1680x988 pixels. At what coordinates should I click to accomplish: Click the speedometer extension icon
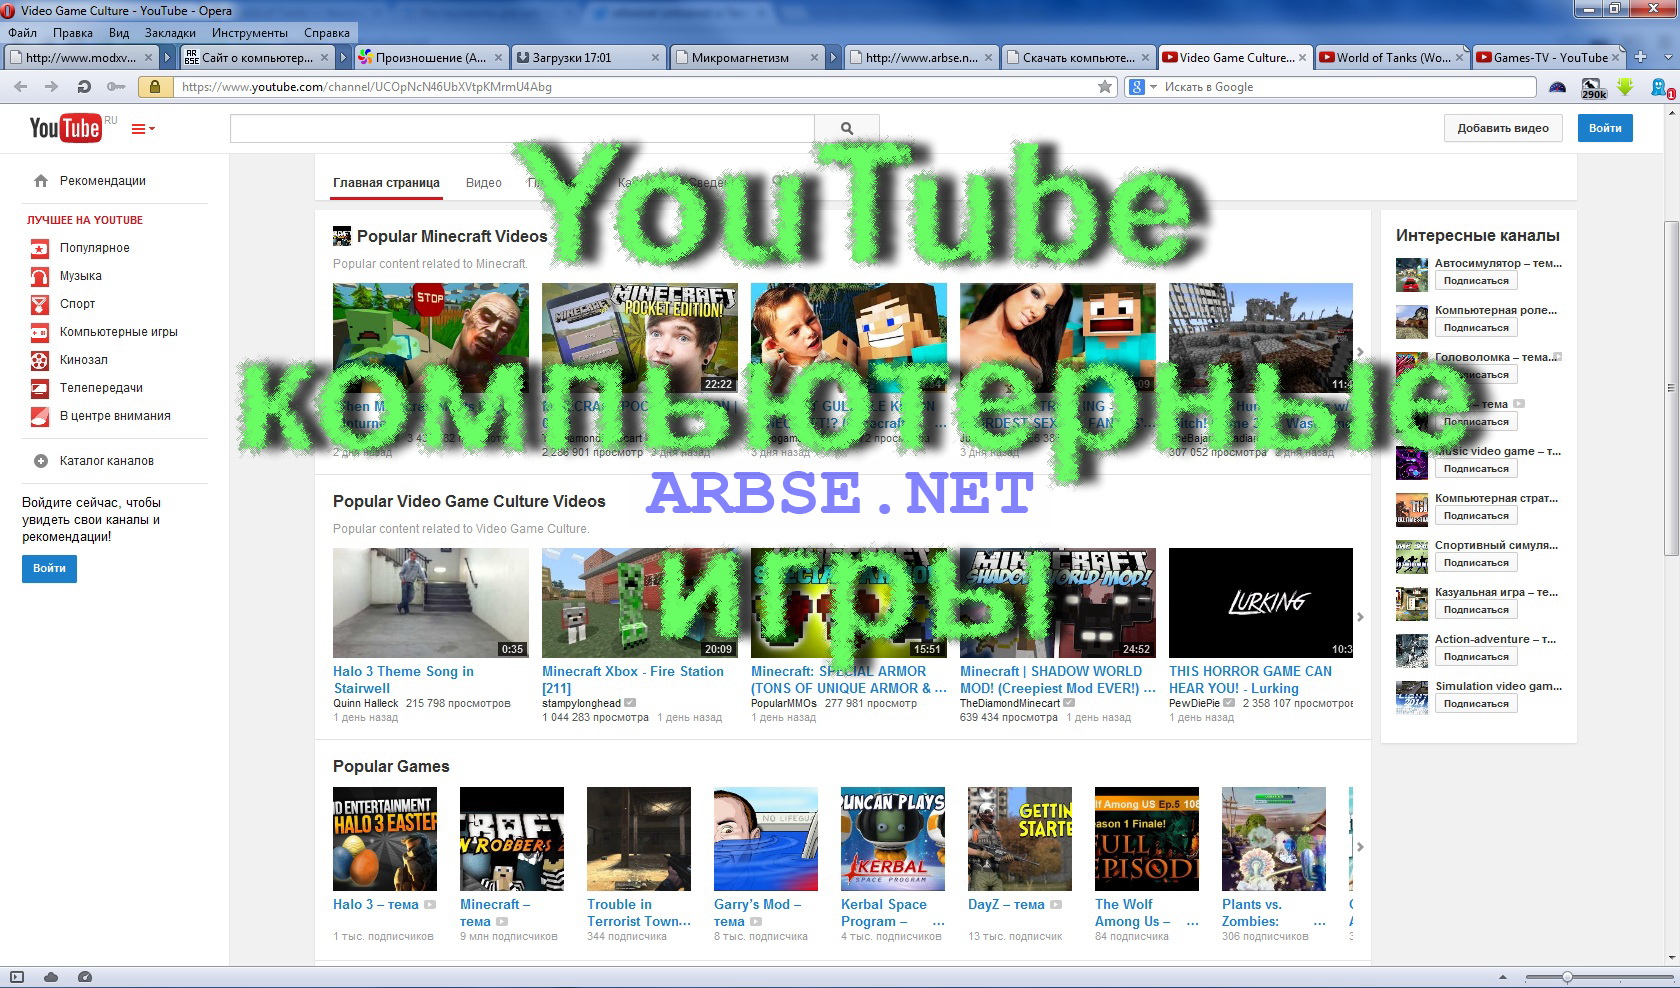(x=1557, y=87)
